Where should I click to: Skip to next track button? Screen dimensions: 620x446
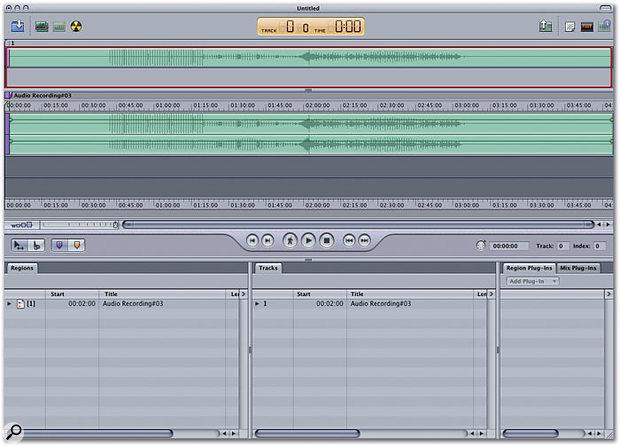pos(268,240)
